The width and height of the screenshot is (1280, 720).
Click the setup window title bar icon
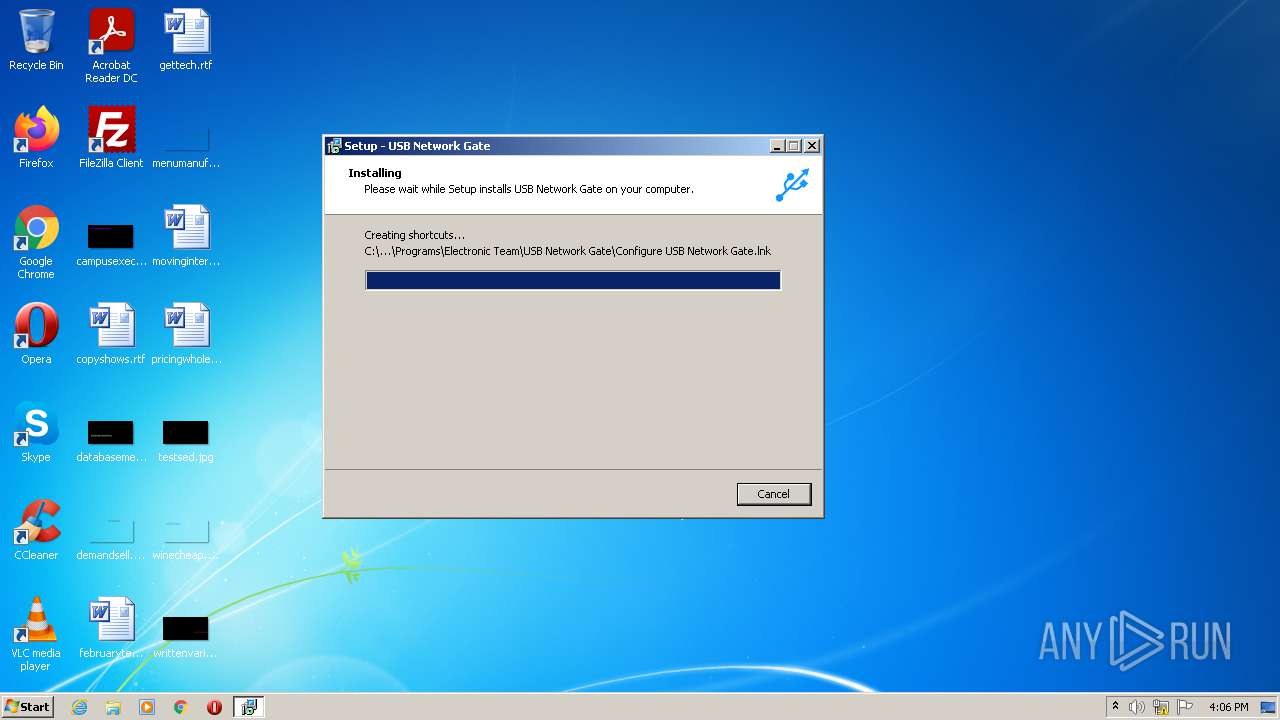click(x=334, y=146)
